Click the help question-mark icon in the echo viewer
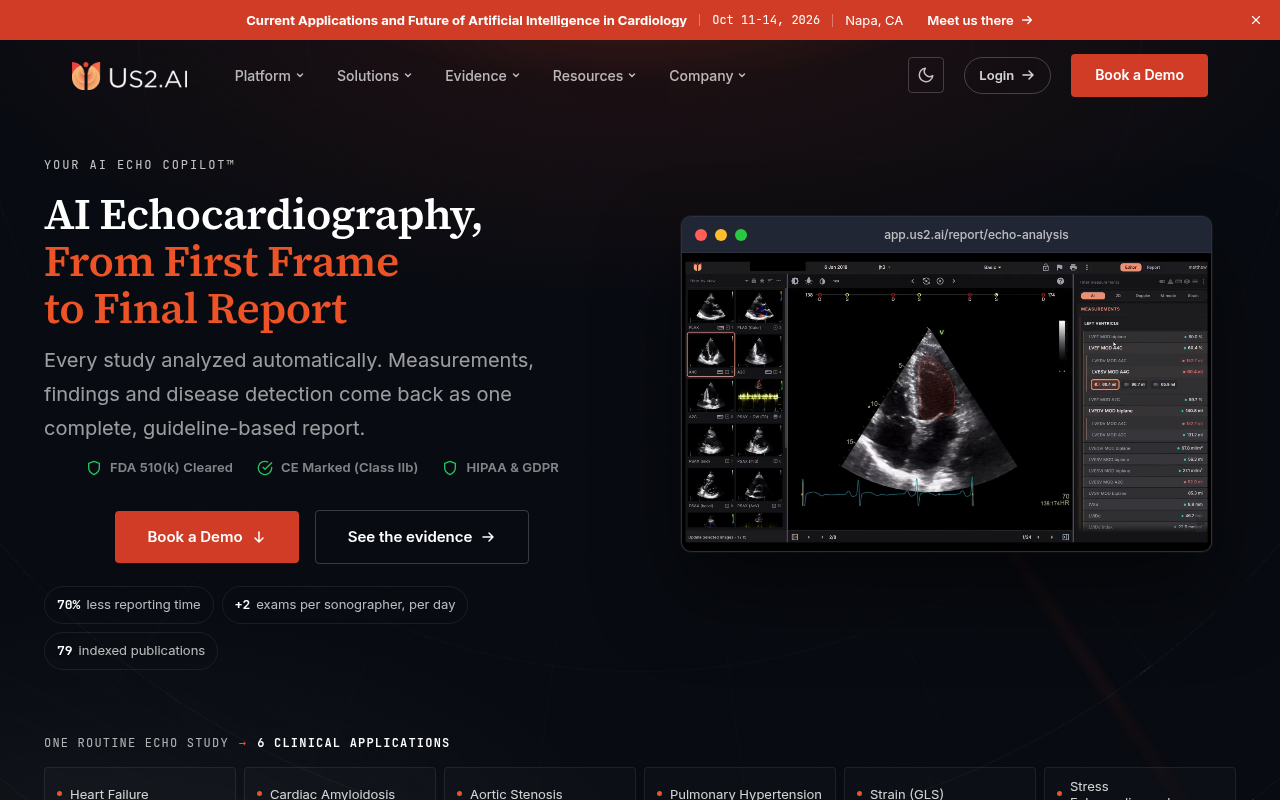 coord(1060,281)
